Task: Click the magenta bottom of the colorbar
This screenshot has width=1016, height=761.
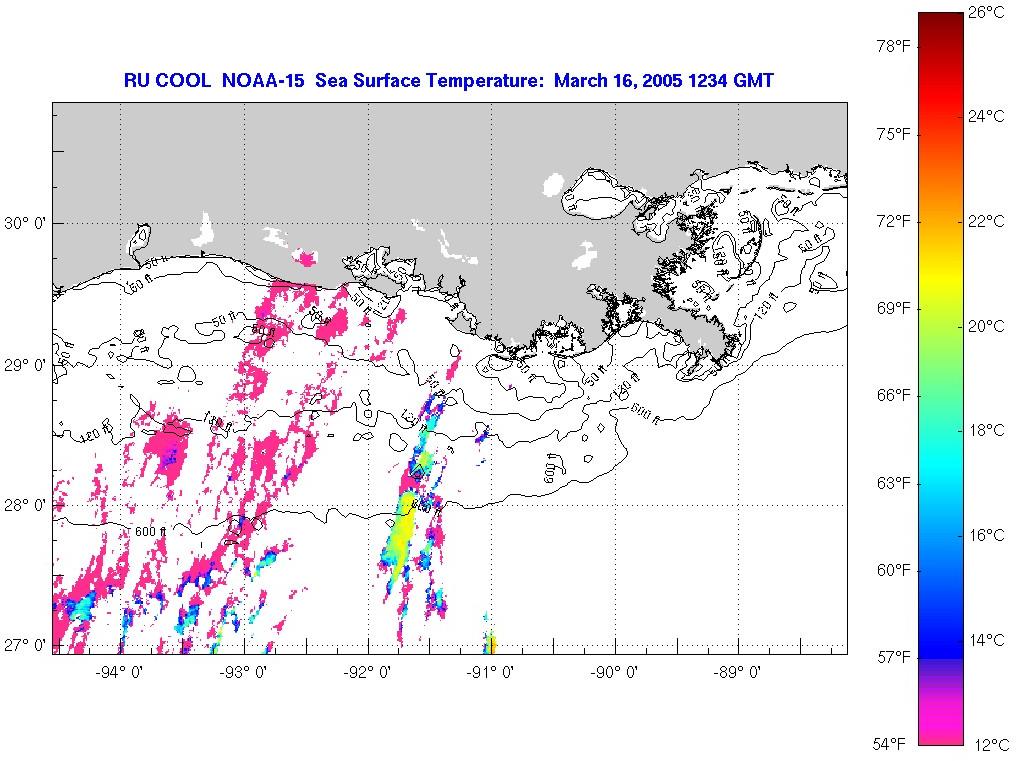Action: [941, 723]
